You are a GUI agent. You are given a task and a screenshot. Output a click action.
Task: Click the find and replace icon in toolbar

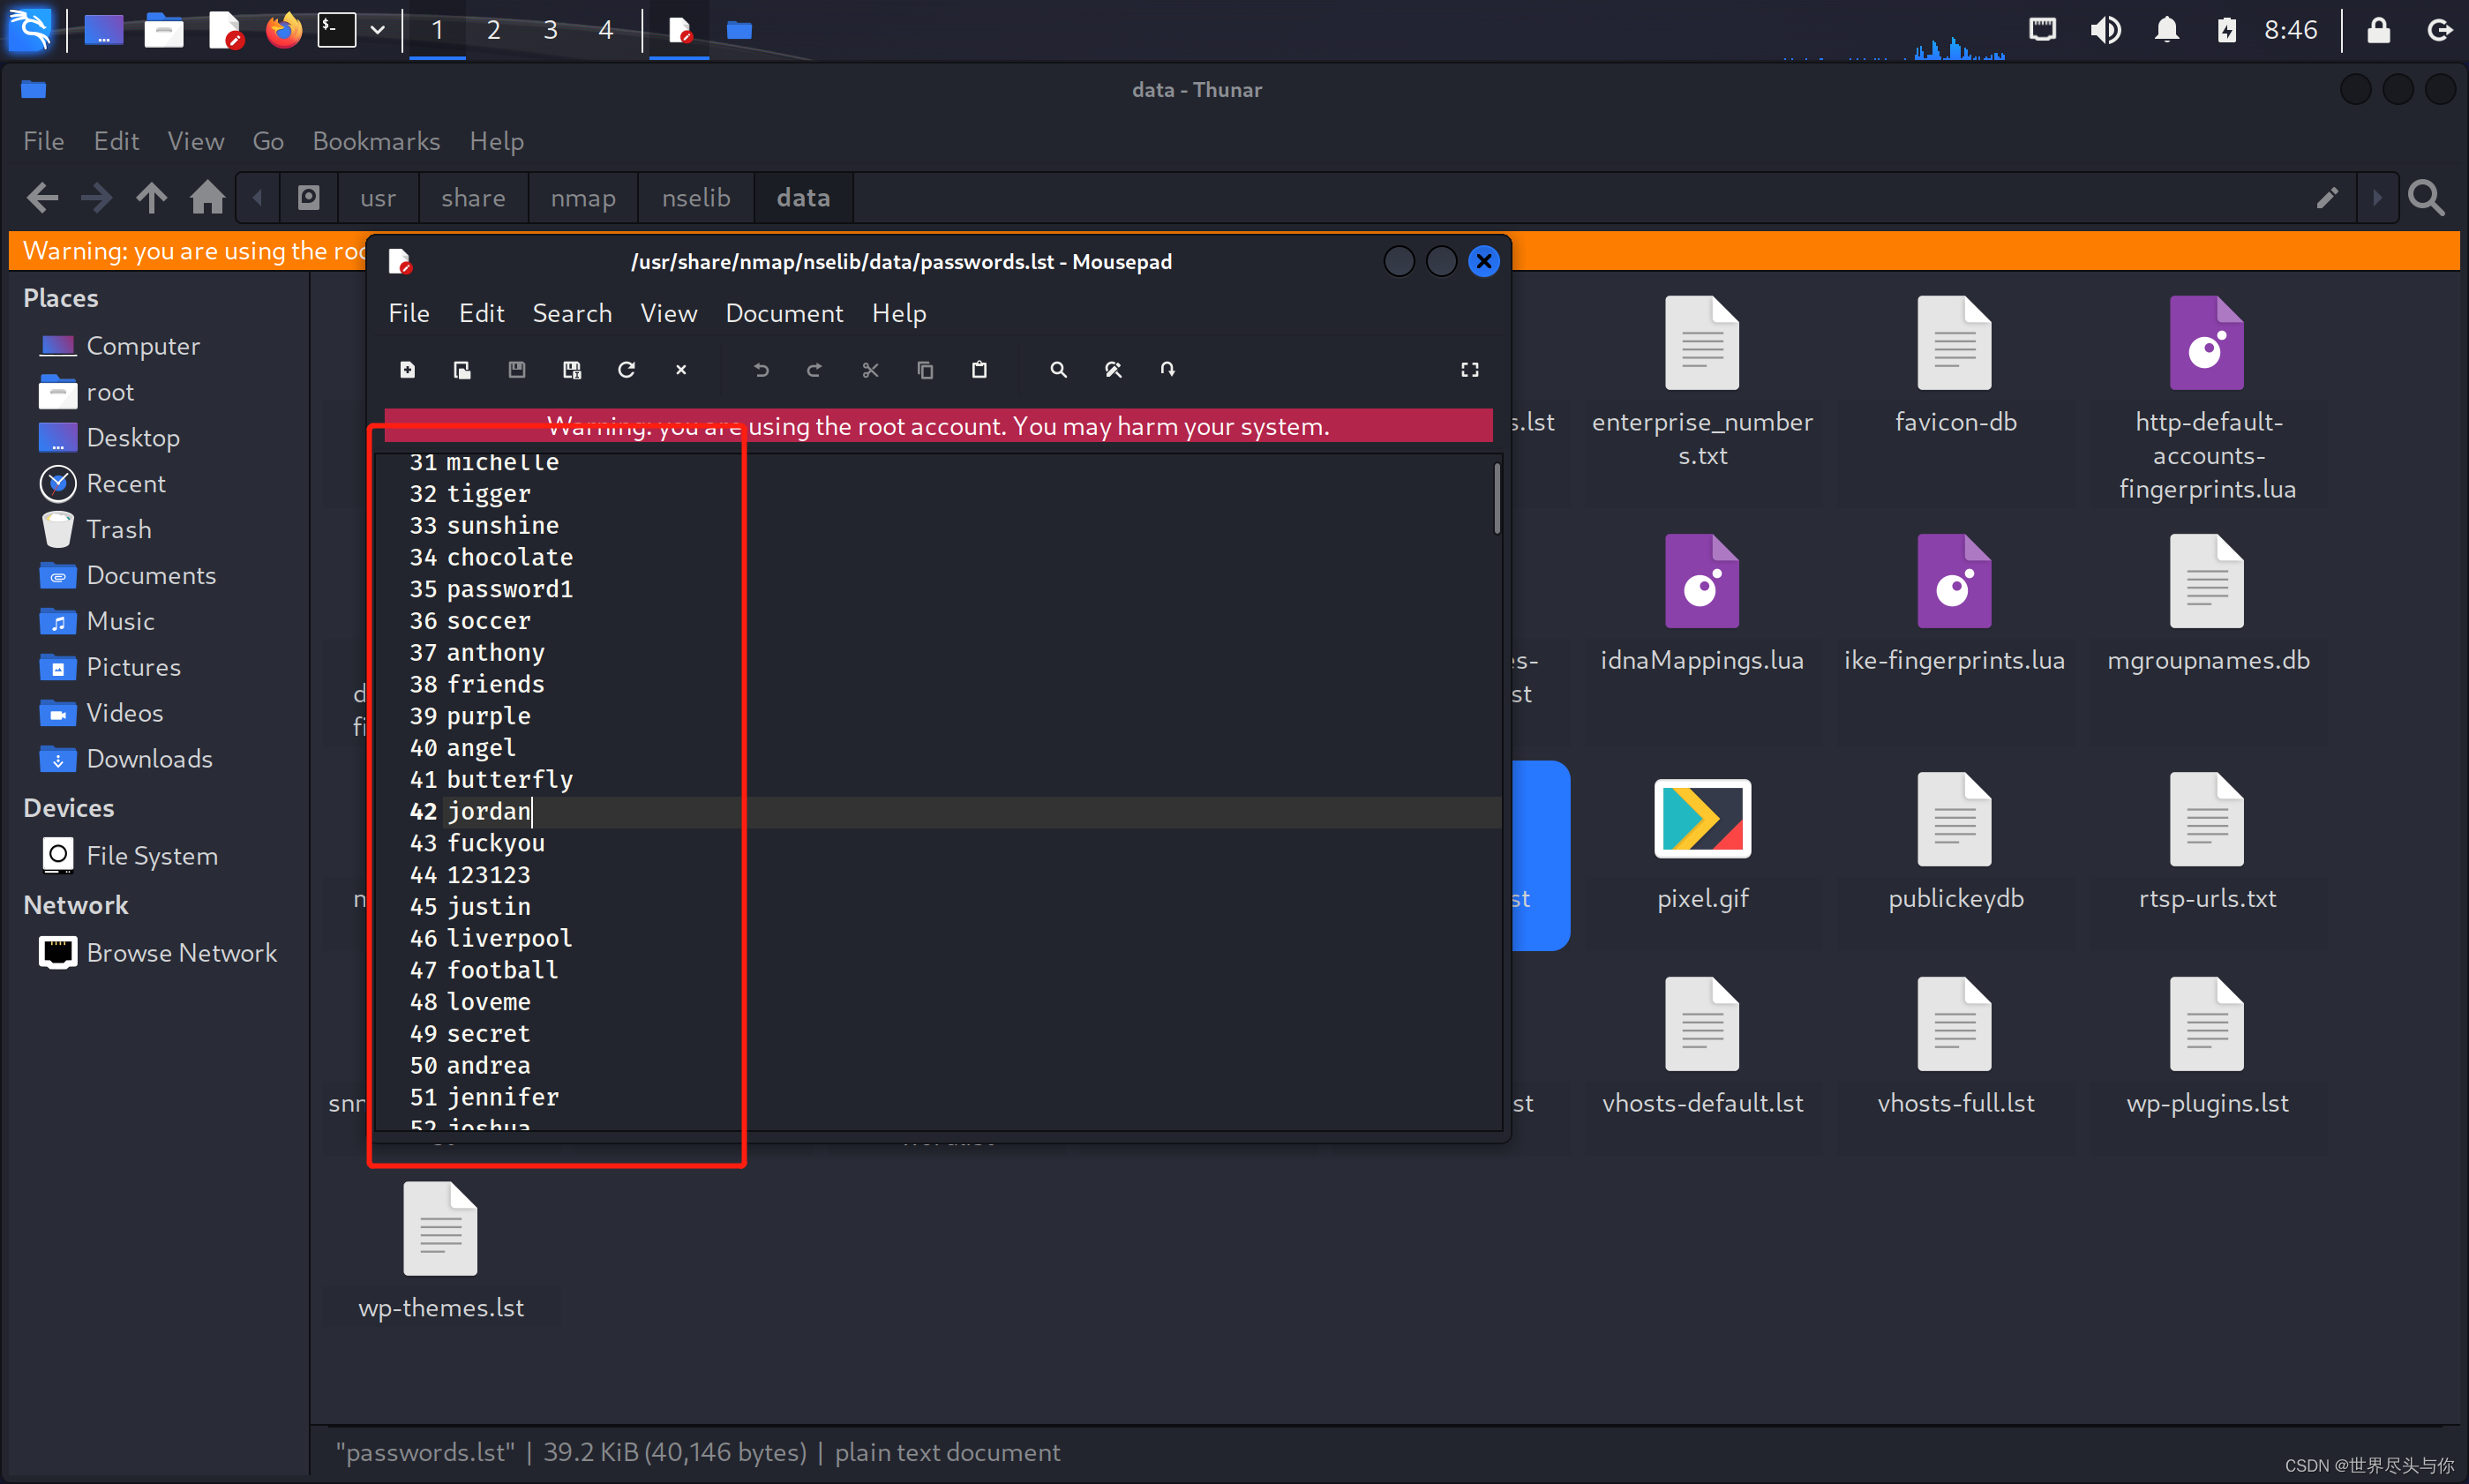point(1113,369)
